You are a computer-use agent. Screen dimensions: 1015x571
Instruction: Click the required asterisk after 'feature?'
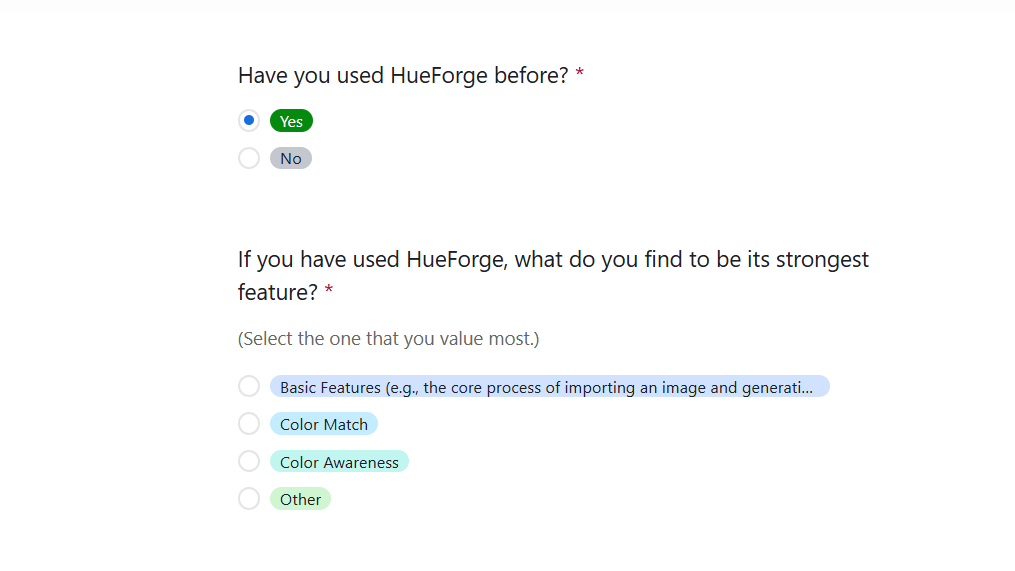[x=329, y=289]
